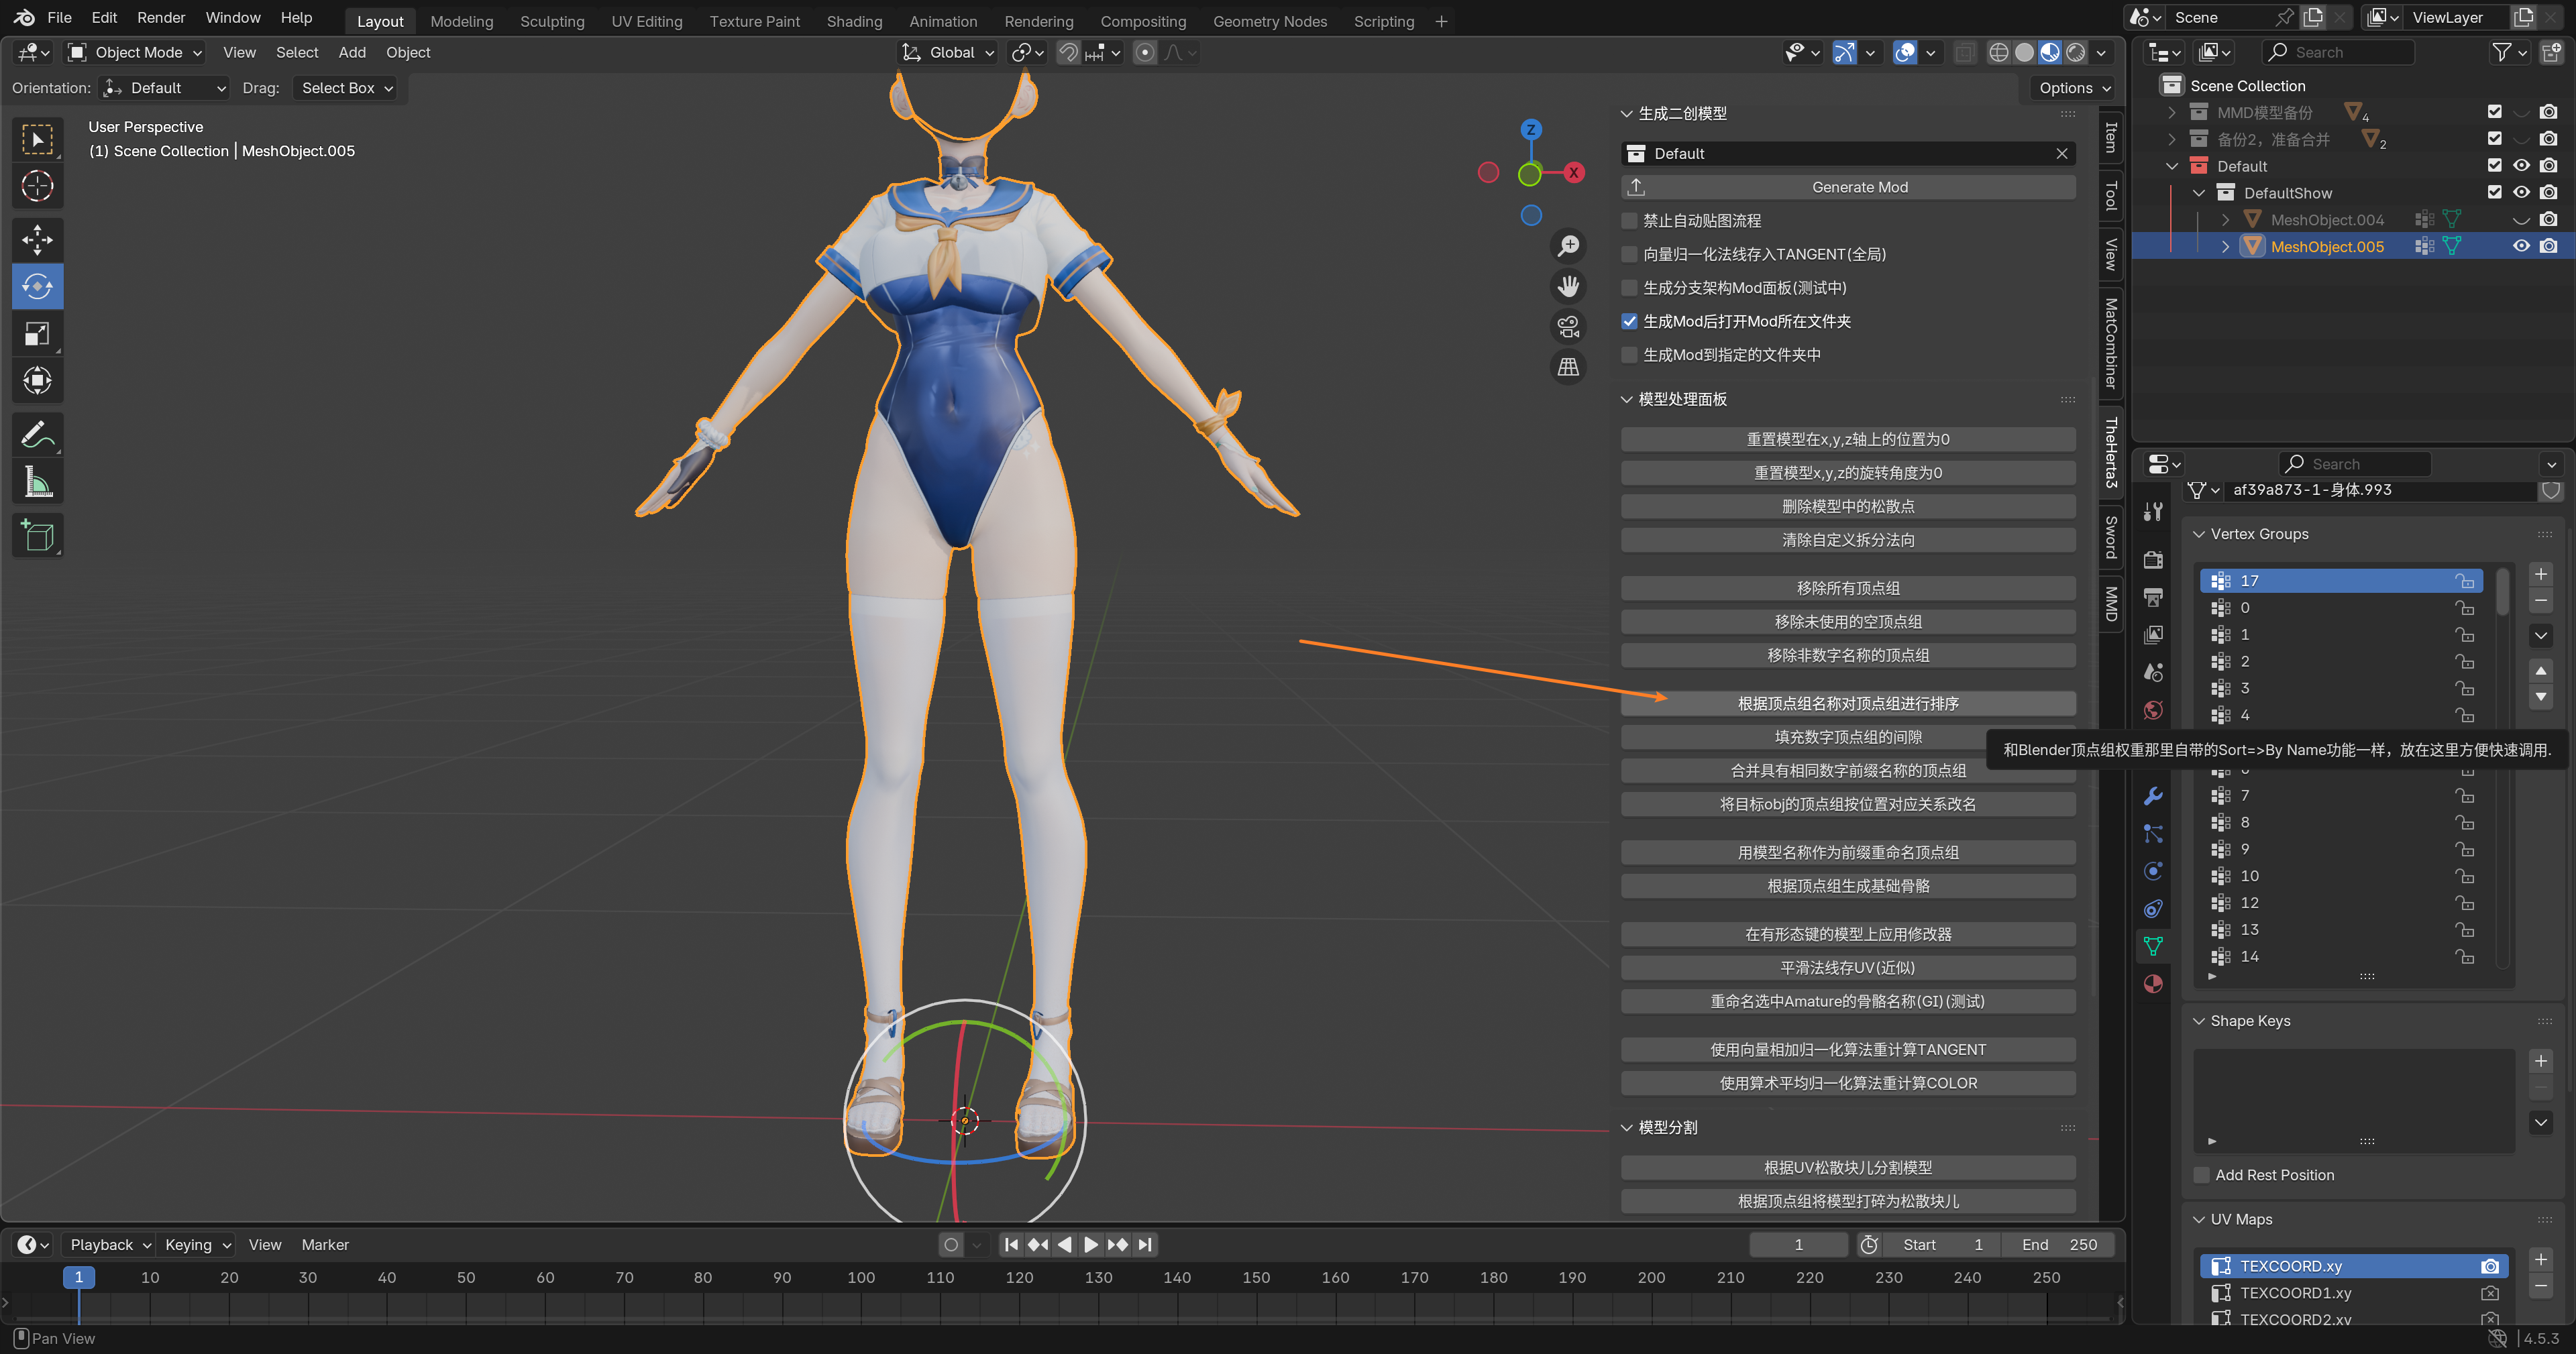Choose the Measure tool
Image resolution: width=2576 pixels, height=1354 pixels.
point(37,483)
